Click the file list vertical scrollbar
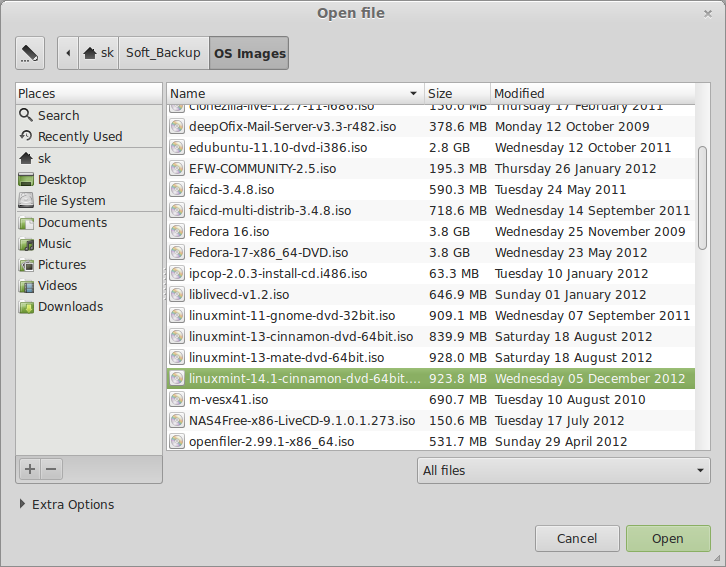726x567 pixels. 702,198
